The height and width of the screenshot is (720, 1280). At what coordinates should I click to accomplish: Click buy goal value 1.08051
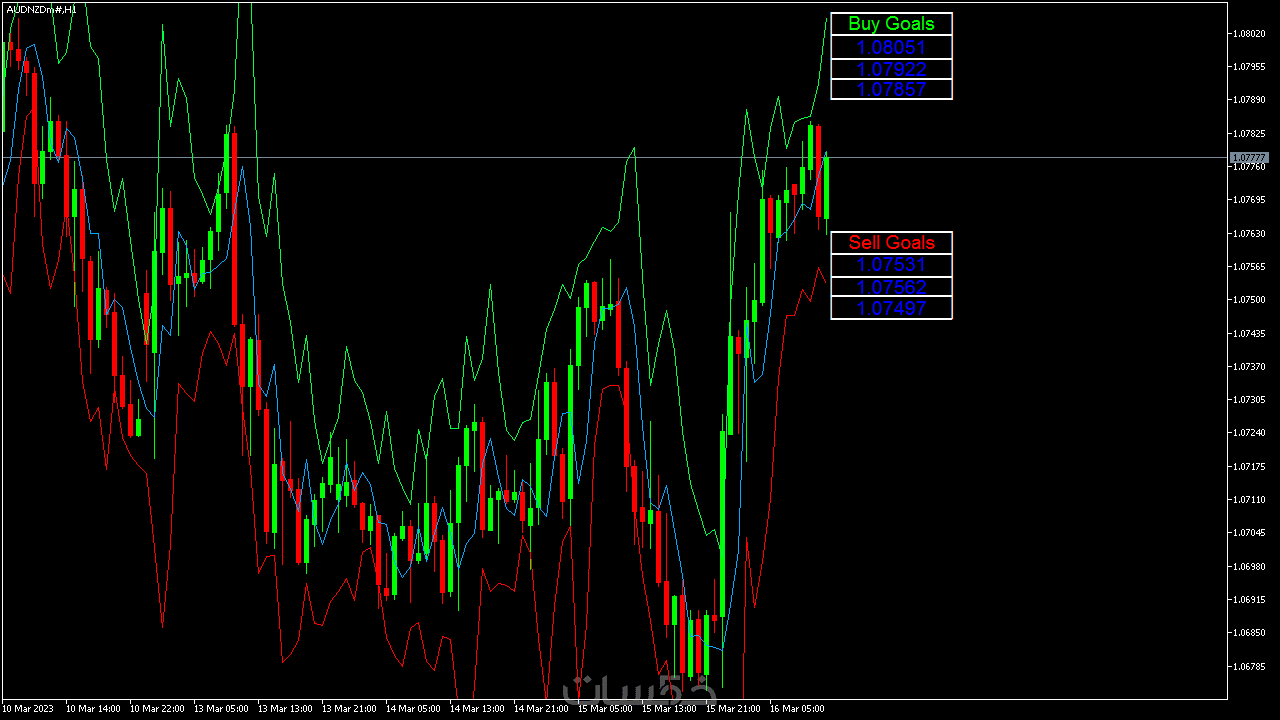[891, 47]
